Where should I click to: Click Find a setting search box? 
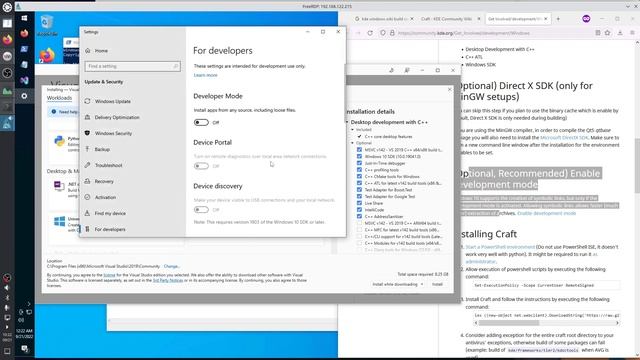[133, 66]
